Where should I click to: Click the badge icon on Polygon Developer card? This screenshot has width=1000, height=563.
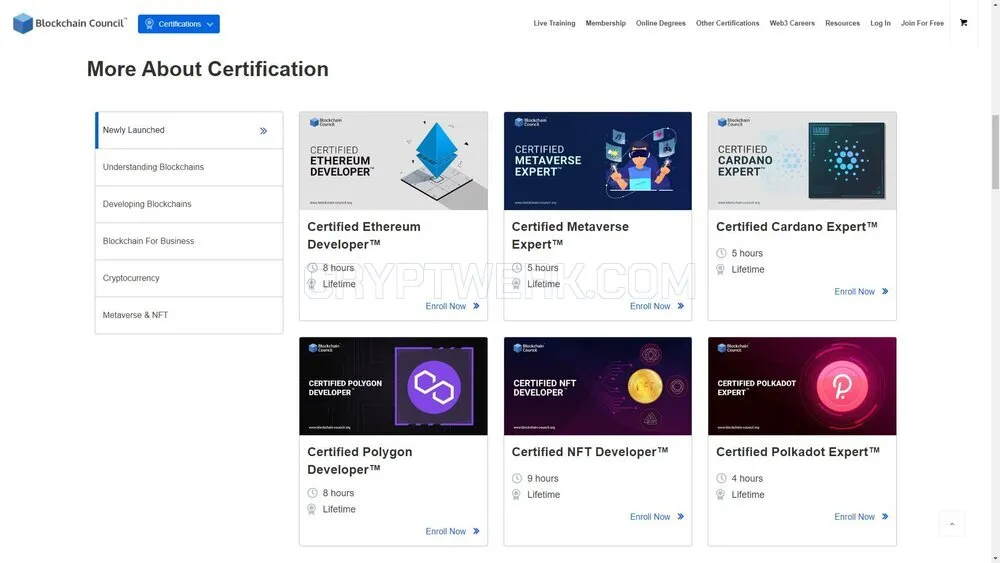click(312, 509)
